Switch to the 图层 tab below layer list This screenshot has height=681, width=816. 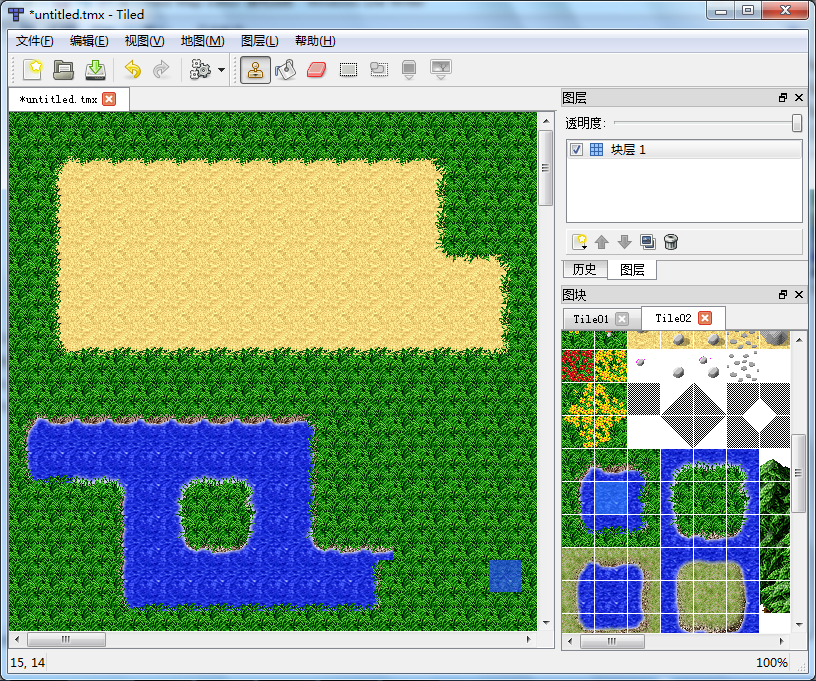(x=632, y=269)
